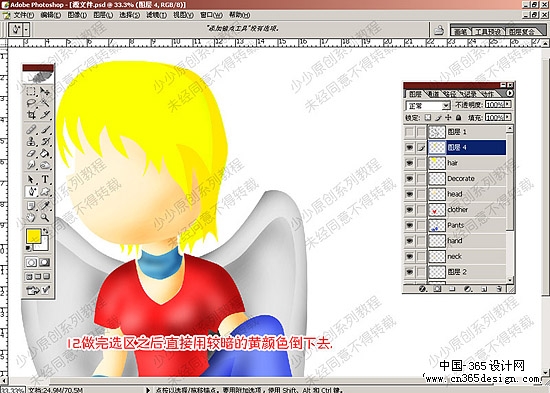The image size is (550, 393).
Task: Click the delete layer trash icon
Action: (499, 289)
